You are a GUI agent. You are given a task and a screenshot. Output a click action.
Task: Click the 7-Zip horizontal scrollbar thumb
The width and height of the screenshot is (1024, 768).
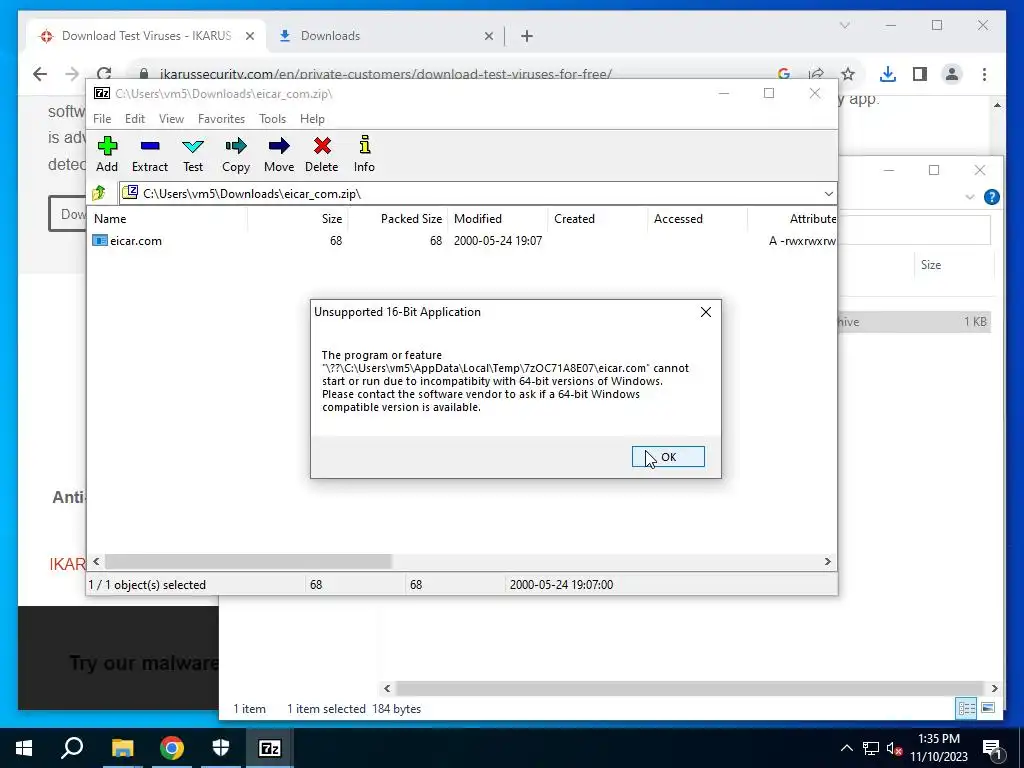248,562
